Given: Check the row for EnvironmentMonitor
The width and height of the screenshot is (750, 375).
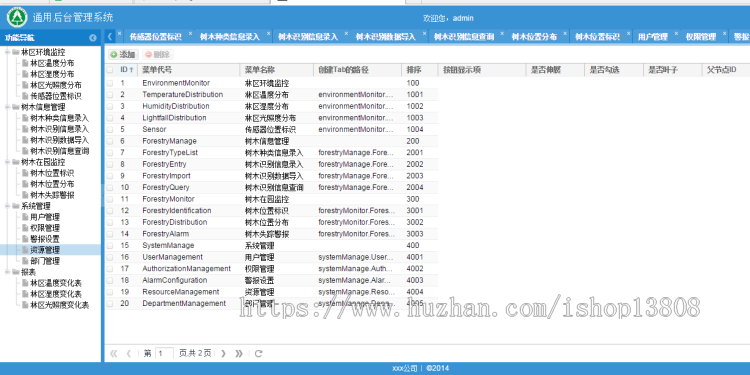Looking at the screenshot, I should pyautogui.click(x=110, y=83).
